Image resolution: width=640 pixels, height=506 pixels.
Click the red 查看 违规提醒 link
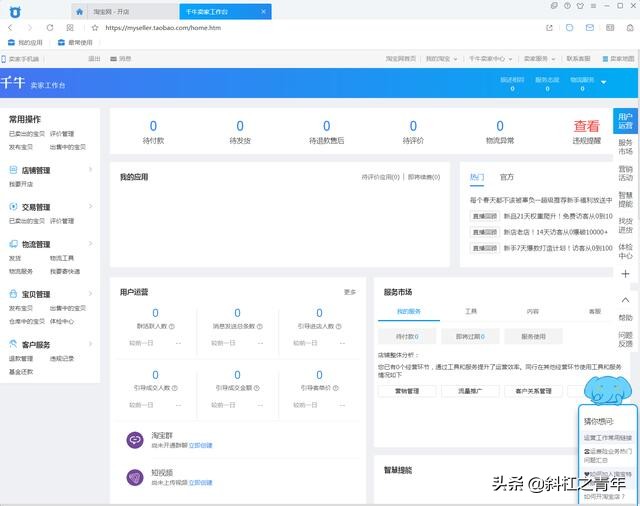click(587, 126)
